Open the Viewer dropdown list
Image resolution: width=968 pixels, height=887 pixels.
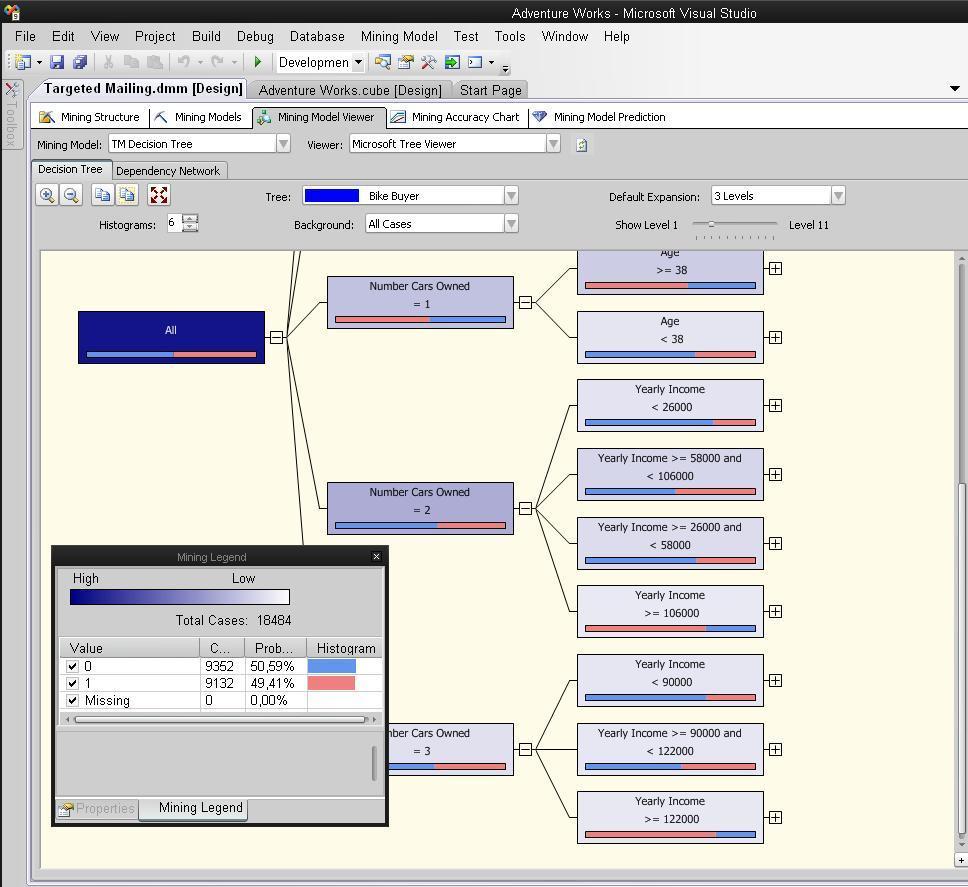554,144
